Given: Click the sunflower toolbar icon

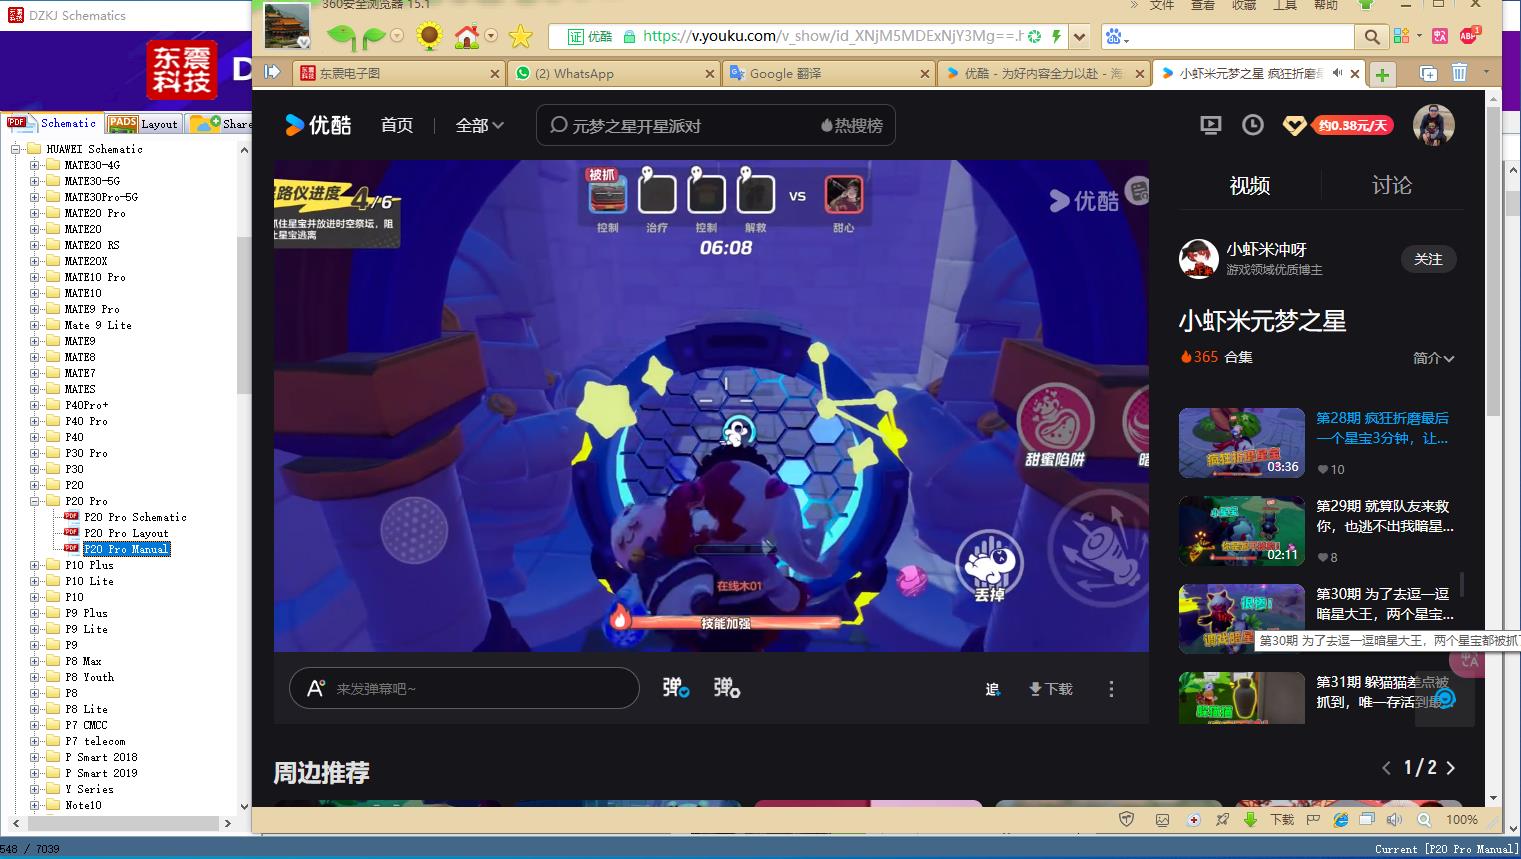Looking at the screenshot, I should click(429, 37).
